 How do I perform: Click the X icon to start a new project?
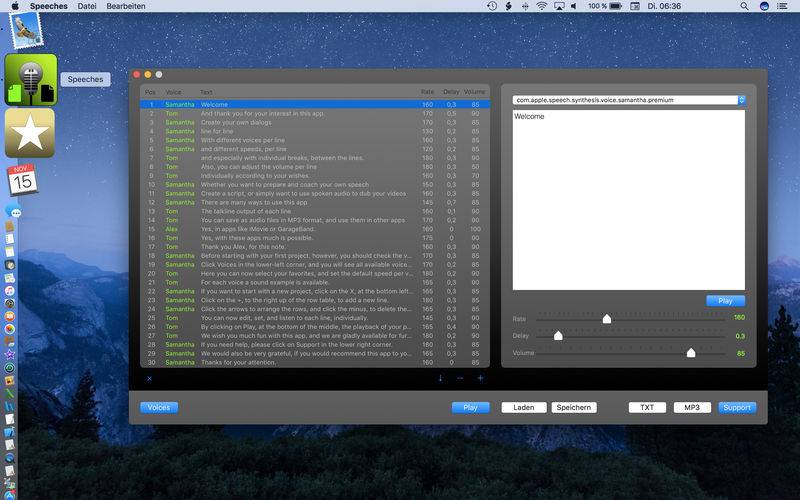150,378
